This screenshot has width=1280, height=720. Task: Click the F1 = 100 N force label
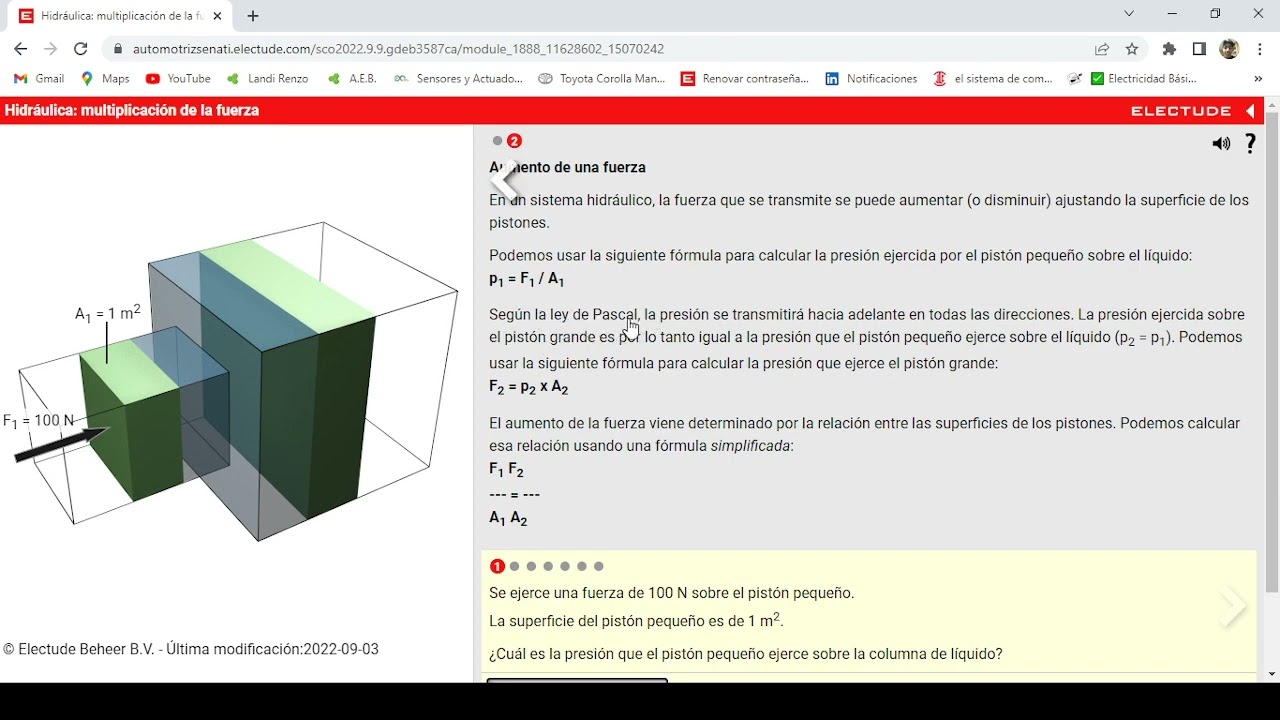click(39, 421)
